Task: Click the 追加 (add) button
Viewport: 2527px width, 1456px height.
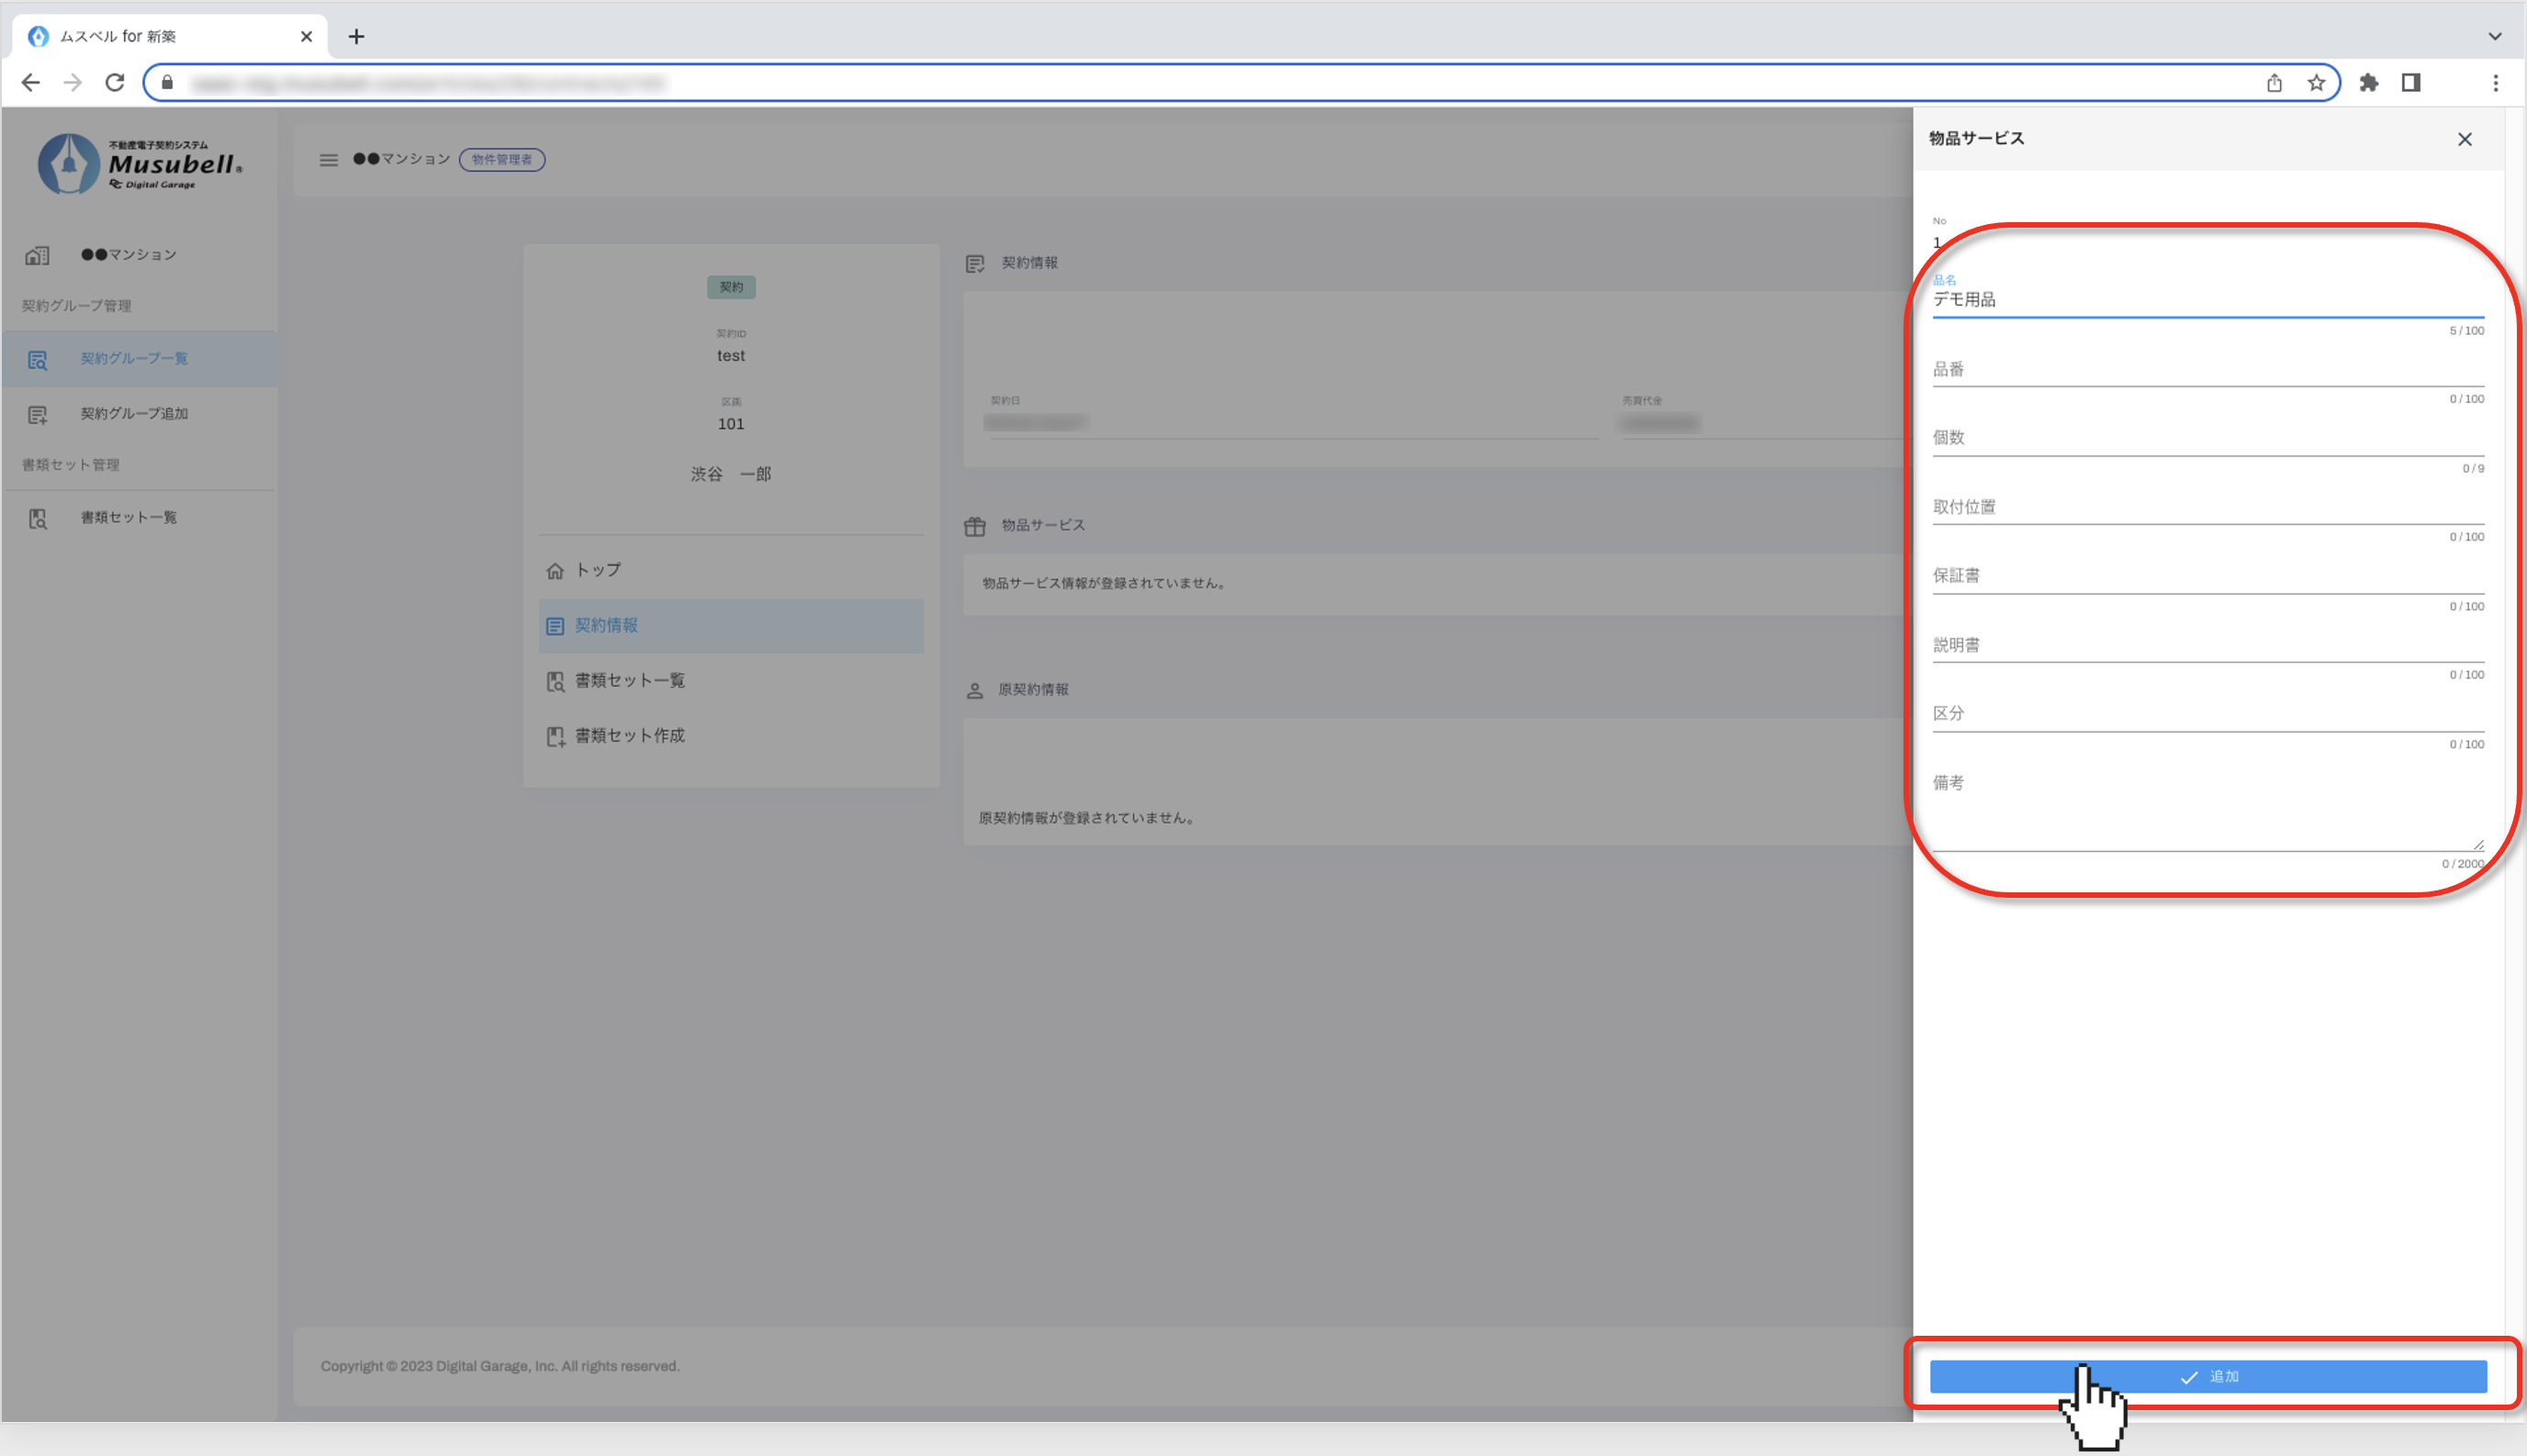Action: click(2207, 1376)
